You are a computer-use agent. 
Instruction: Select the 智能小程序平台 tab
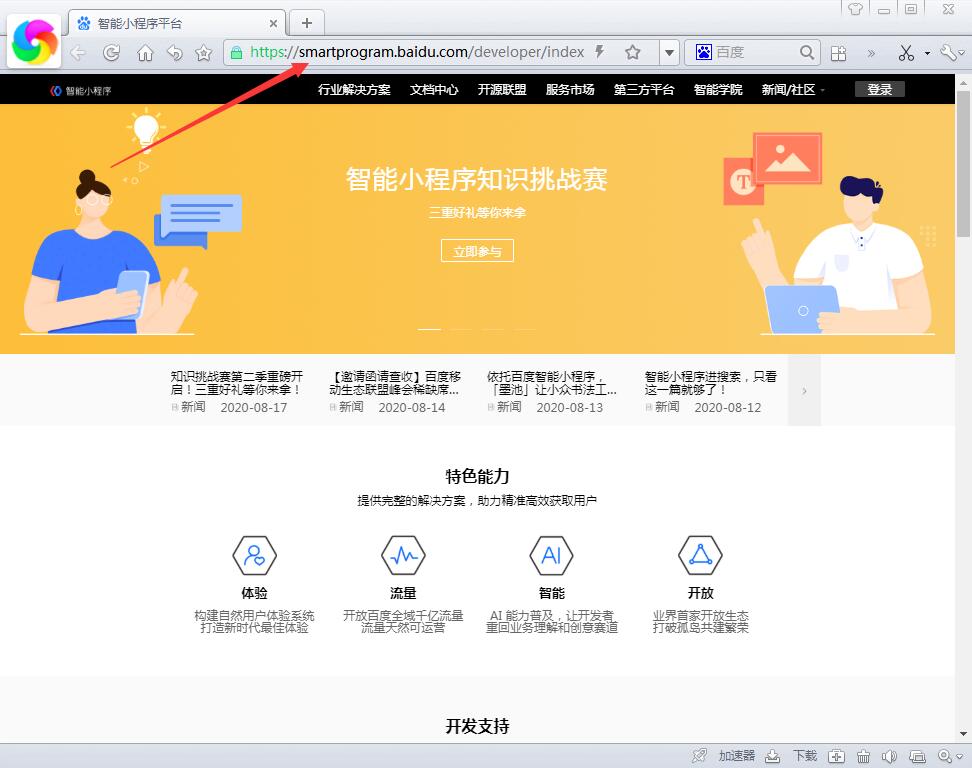pos(177,24)
